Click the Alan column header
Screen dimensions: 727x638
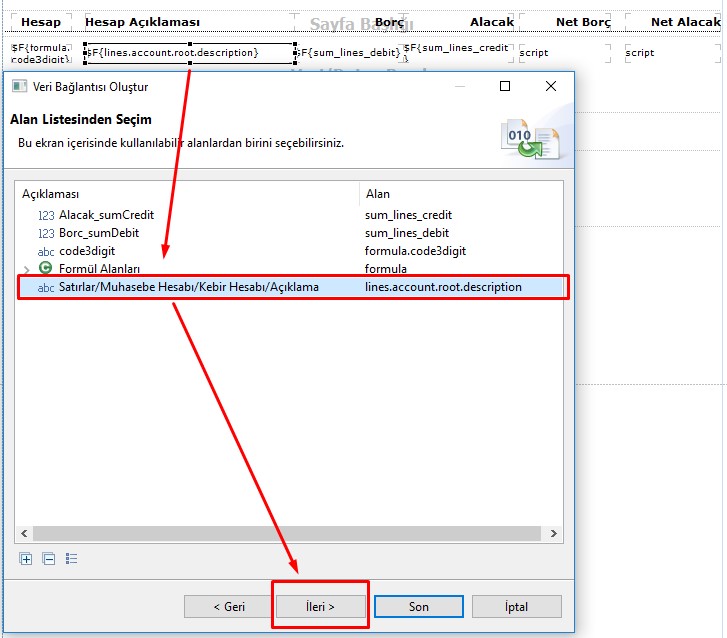(378, 194)
